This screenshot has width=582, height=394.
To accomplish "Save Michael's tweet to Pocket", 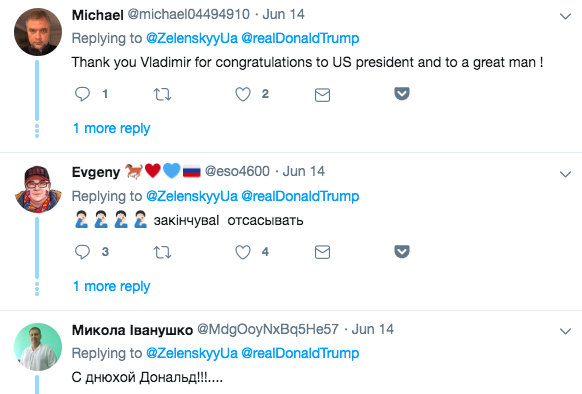I will click(402, 94).
